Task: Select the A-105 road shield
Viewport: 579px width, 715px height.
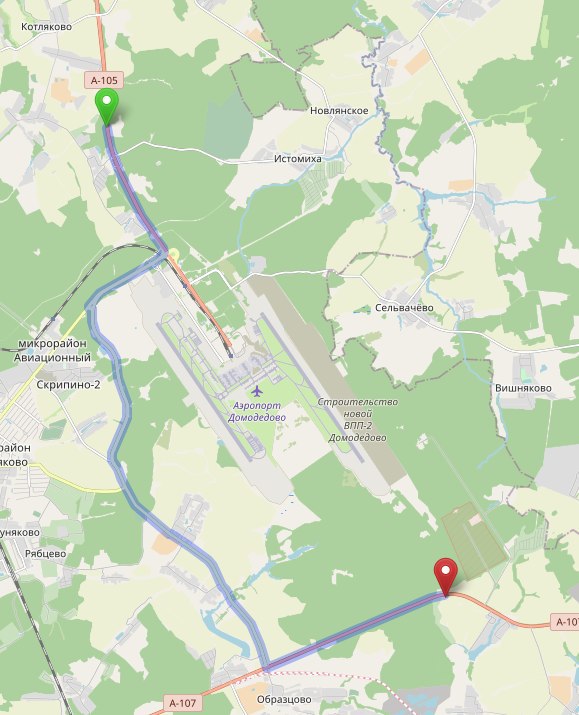Action: point(104,81)
